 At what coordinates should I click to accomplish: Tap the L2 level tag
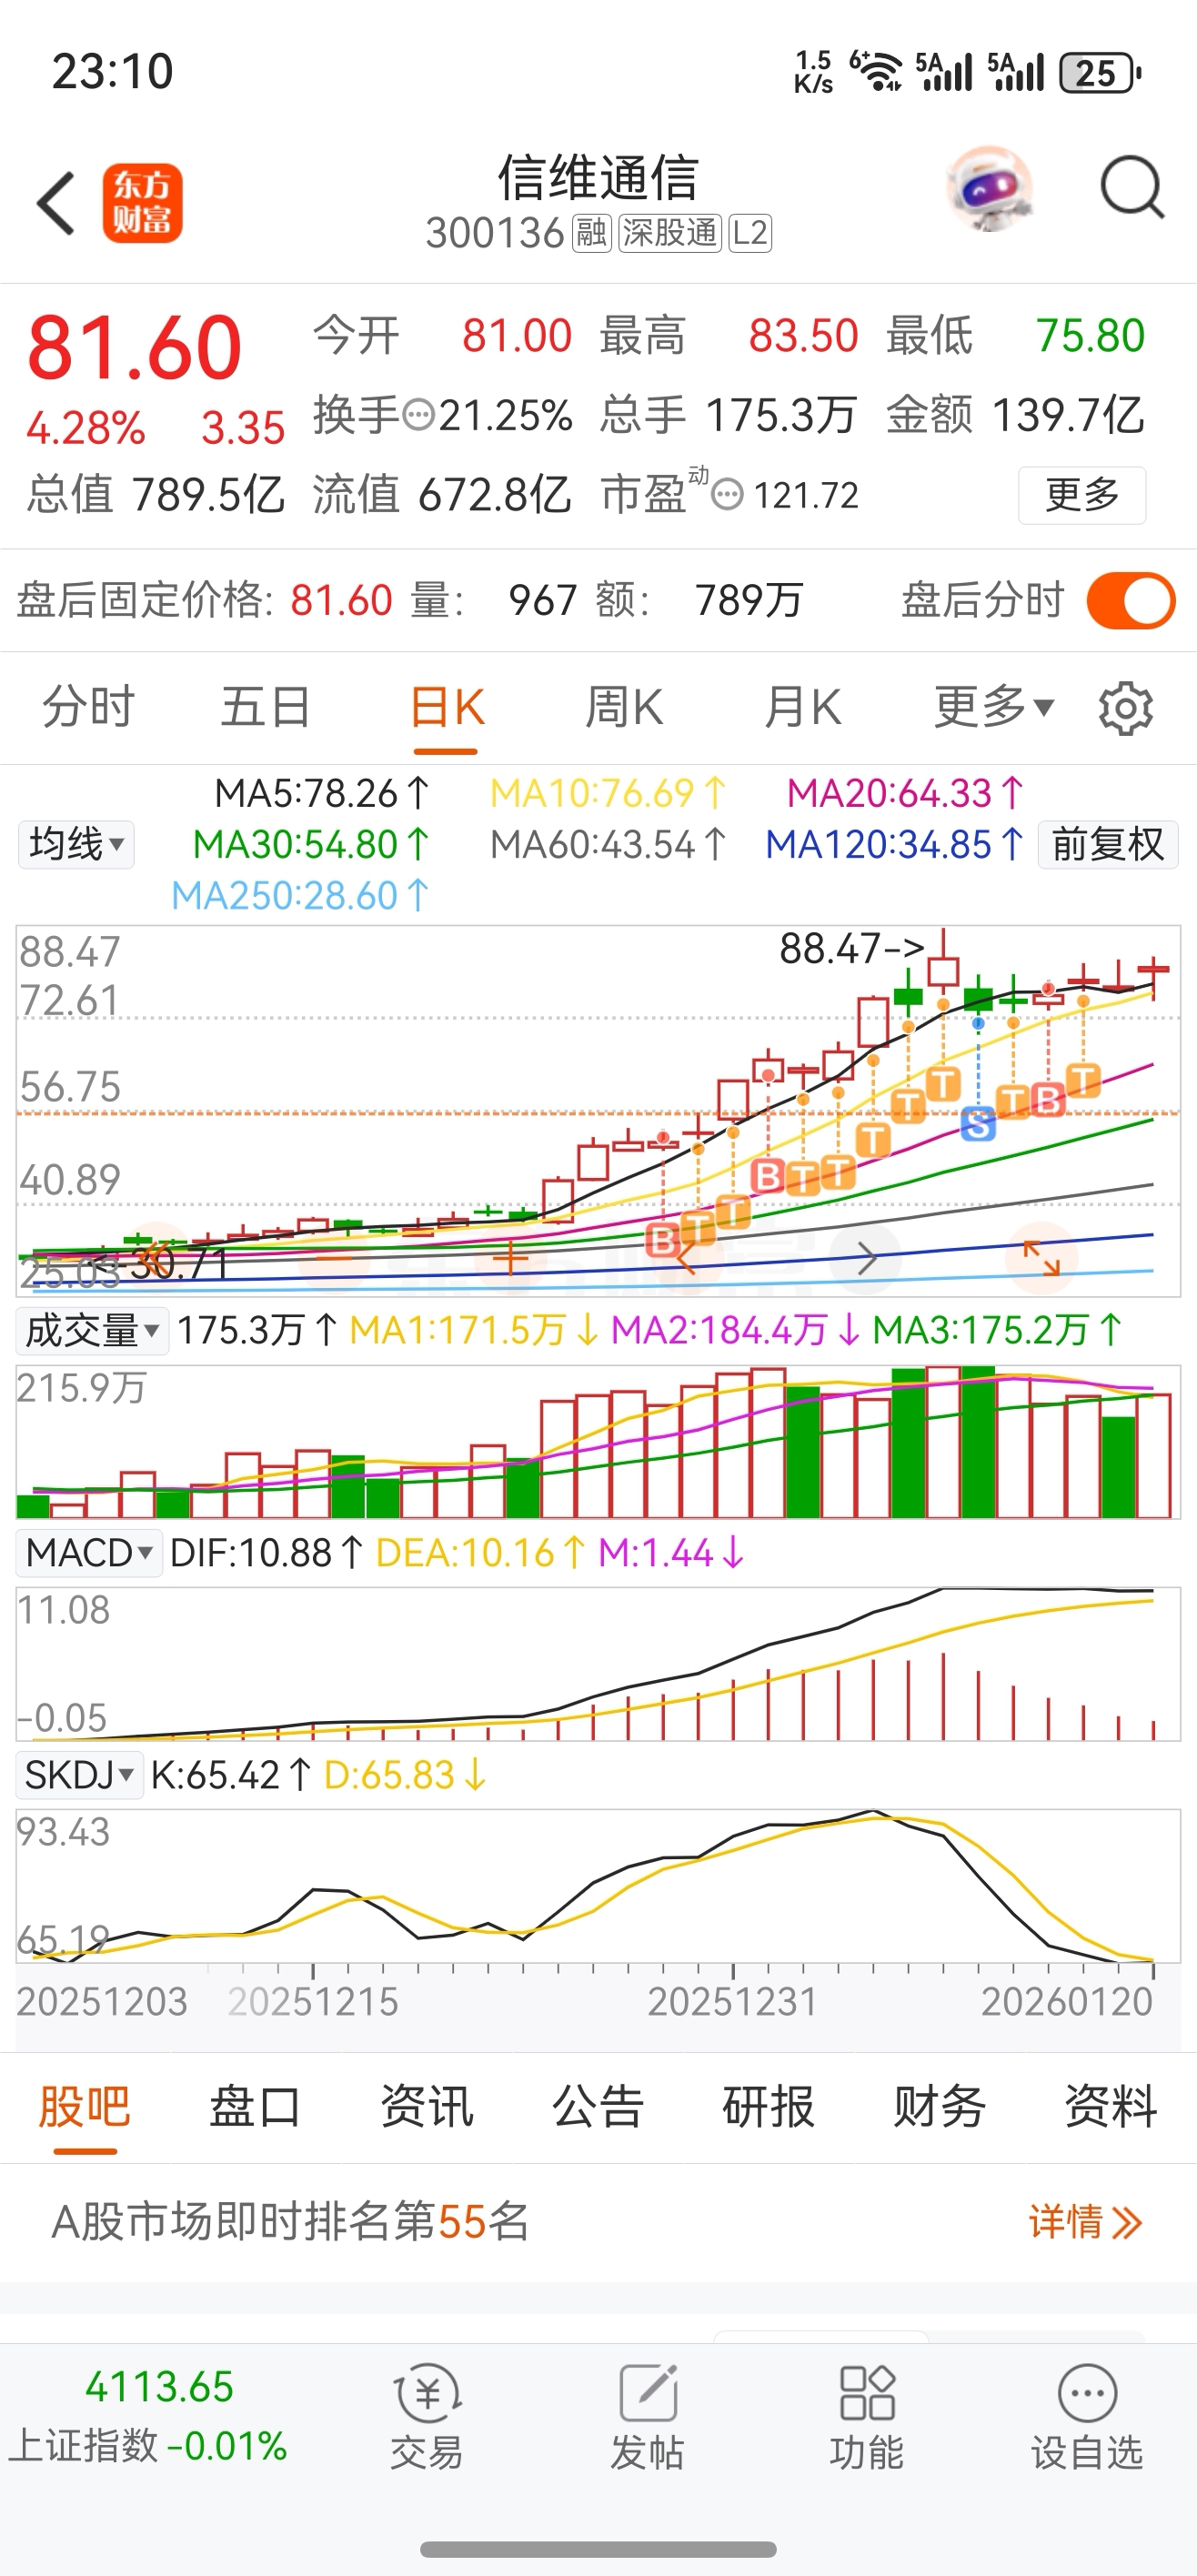click(750, 233)
